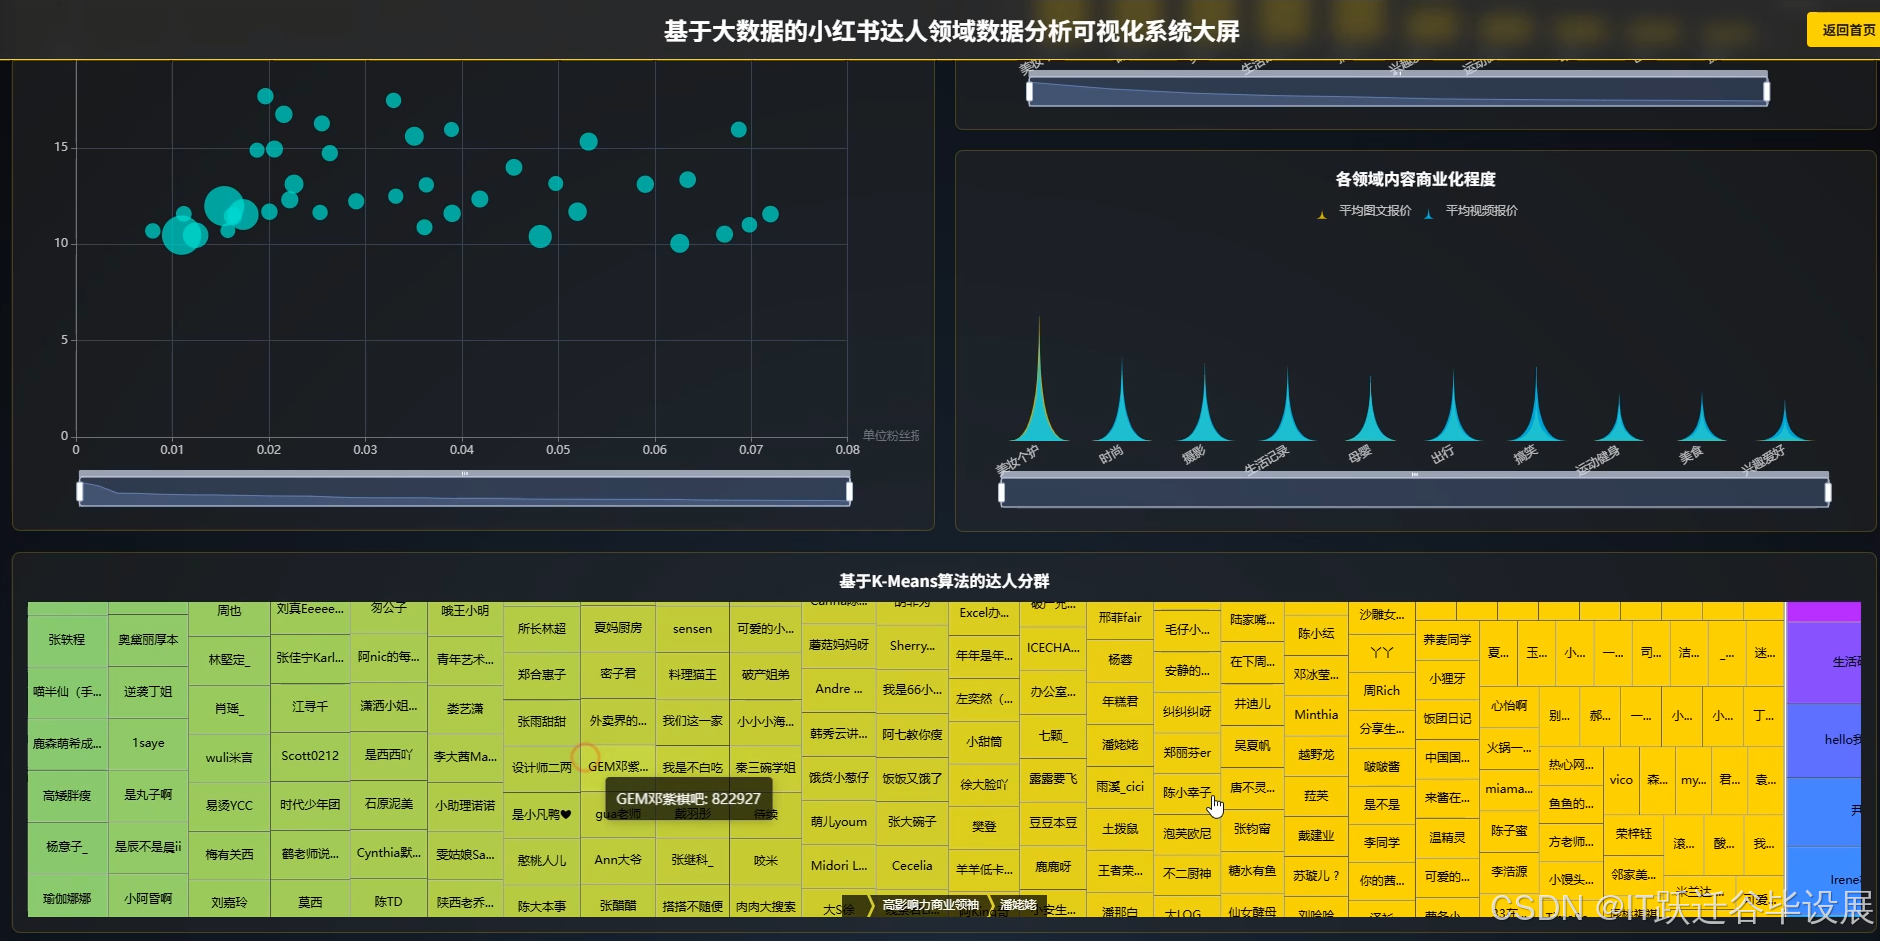Select treemap cell 林墅定_
This screenshot has width=1880, height=941.
point(229,660)
